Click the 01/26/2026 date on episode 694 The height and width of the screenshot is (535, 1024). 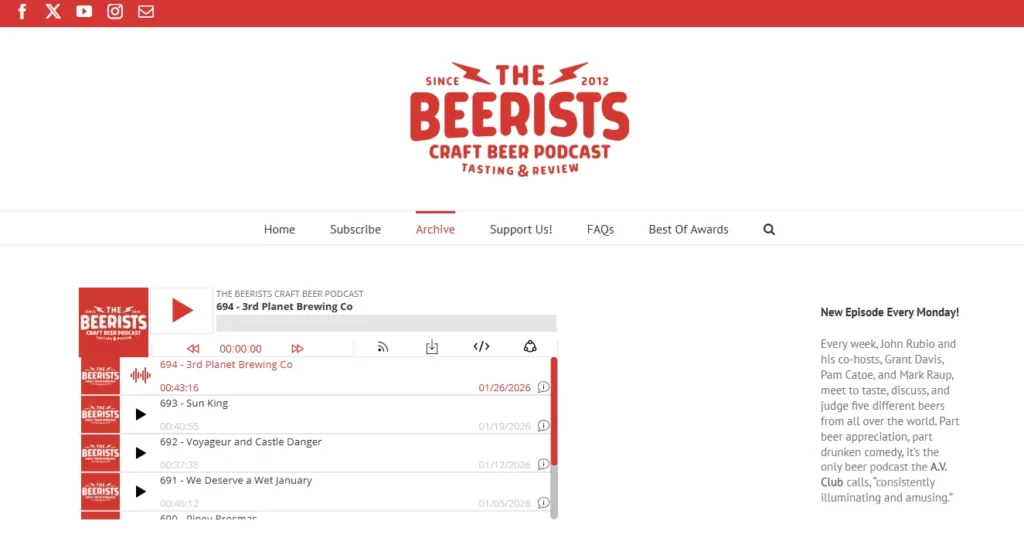505,387
